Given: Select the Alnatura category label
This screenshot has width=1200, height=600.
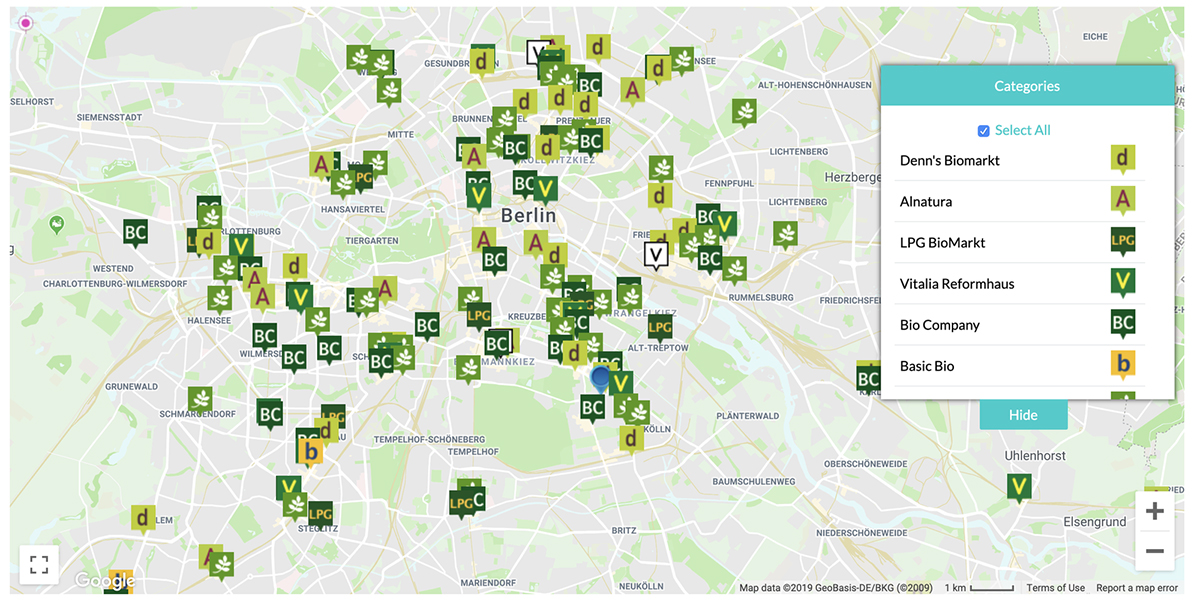Looking at the screenshot, I should (925, 202).
